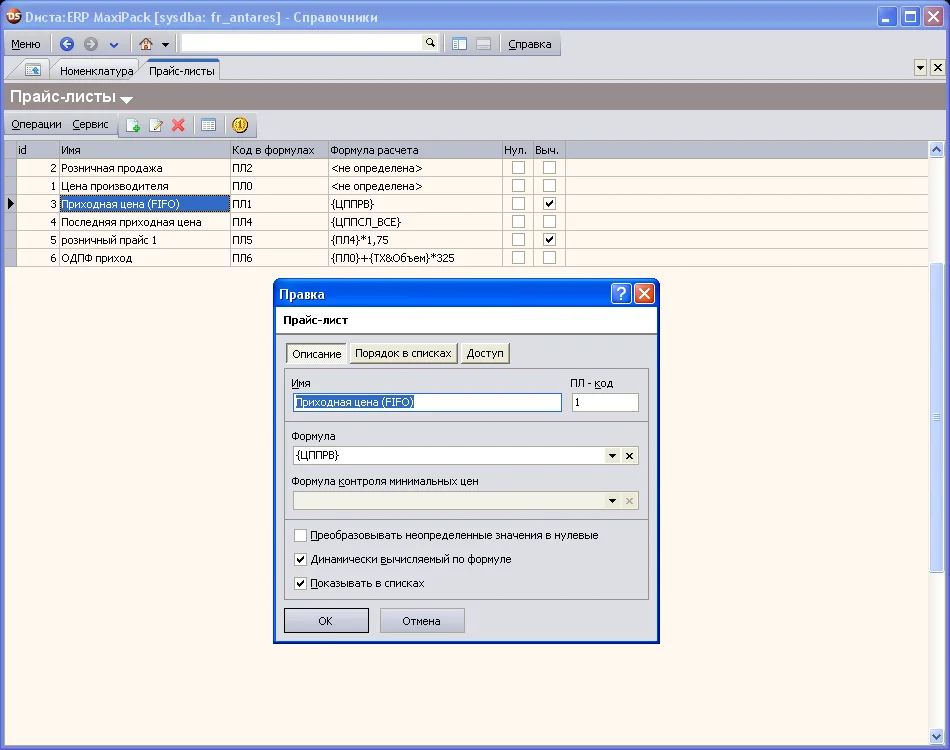Expand the Прайс-листы header dropdown arrow
The image size is (950, 750).
tap(126, 100)
